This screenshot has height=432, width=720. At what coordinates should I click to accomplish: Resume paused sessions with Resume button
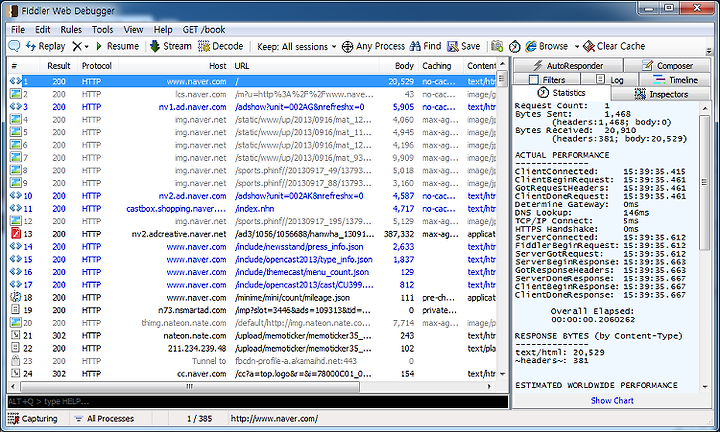117,46
